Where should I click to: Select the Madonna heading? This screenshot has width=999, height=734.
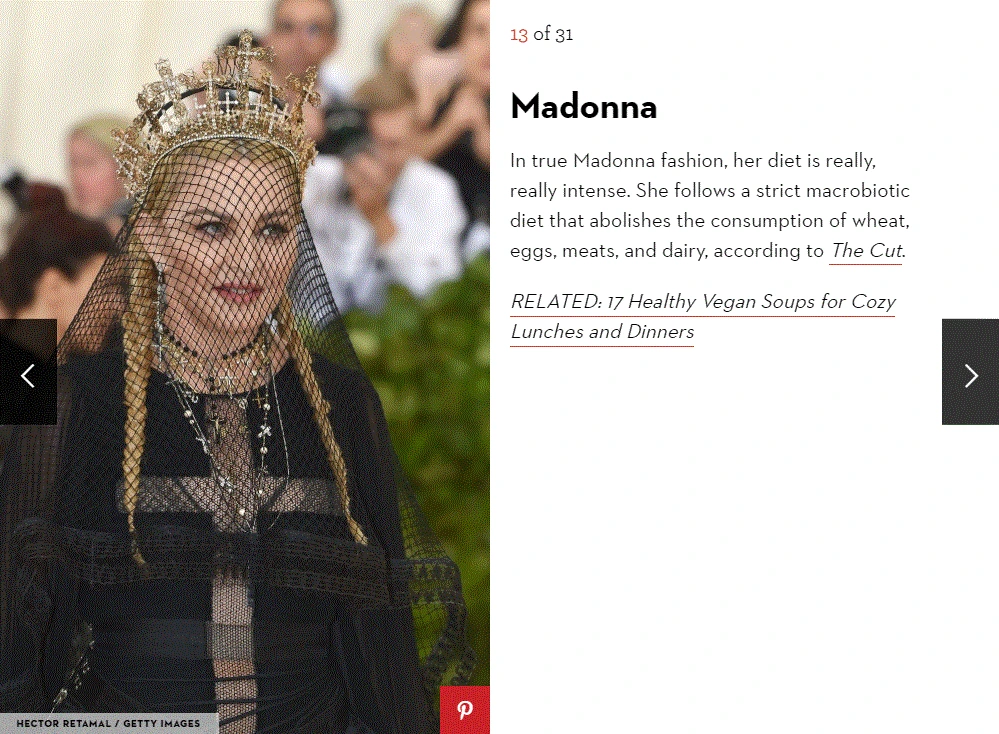pyautogui.click(x=584, y=106)
